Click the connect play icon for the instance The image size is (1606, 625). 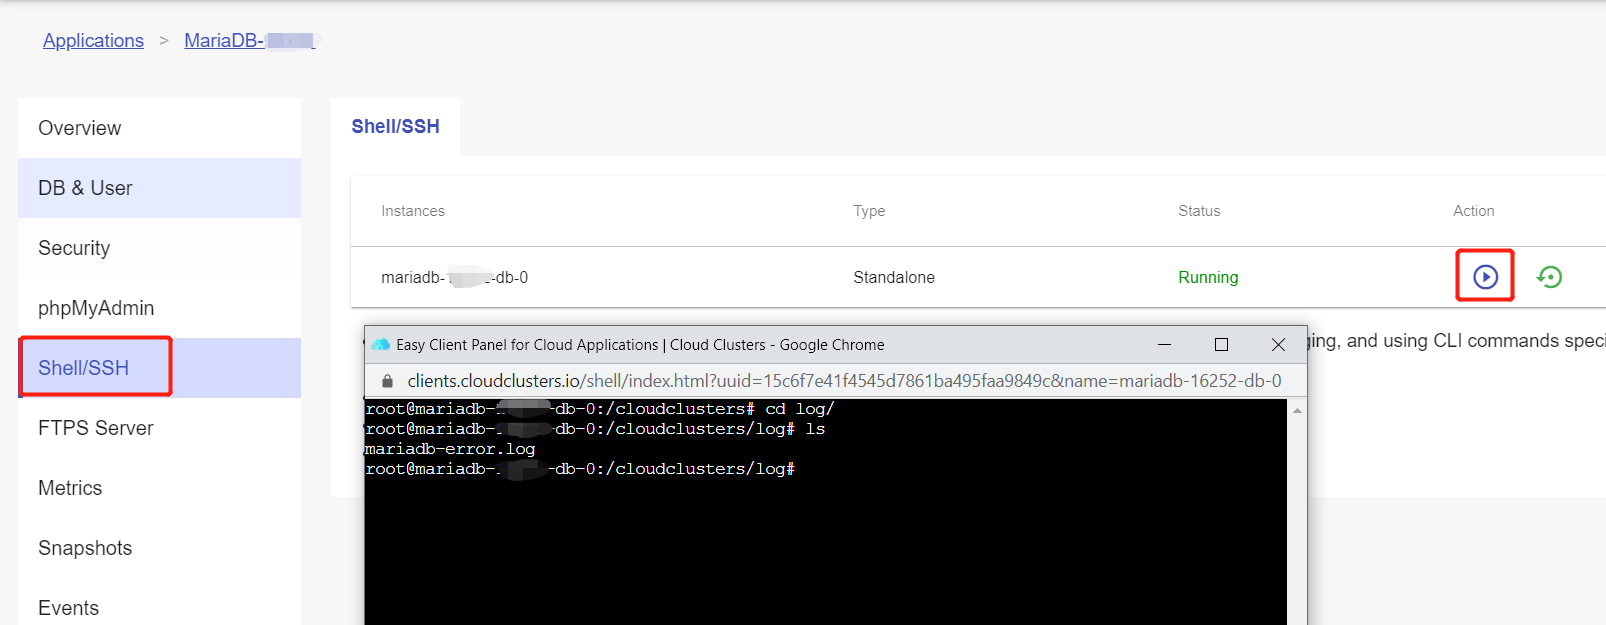[x=1485, y=277]
